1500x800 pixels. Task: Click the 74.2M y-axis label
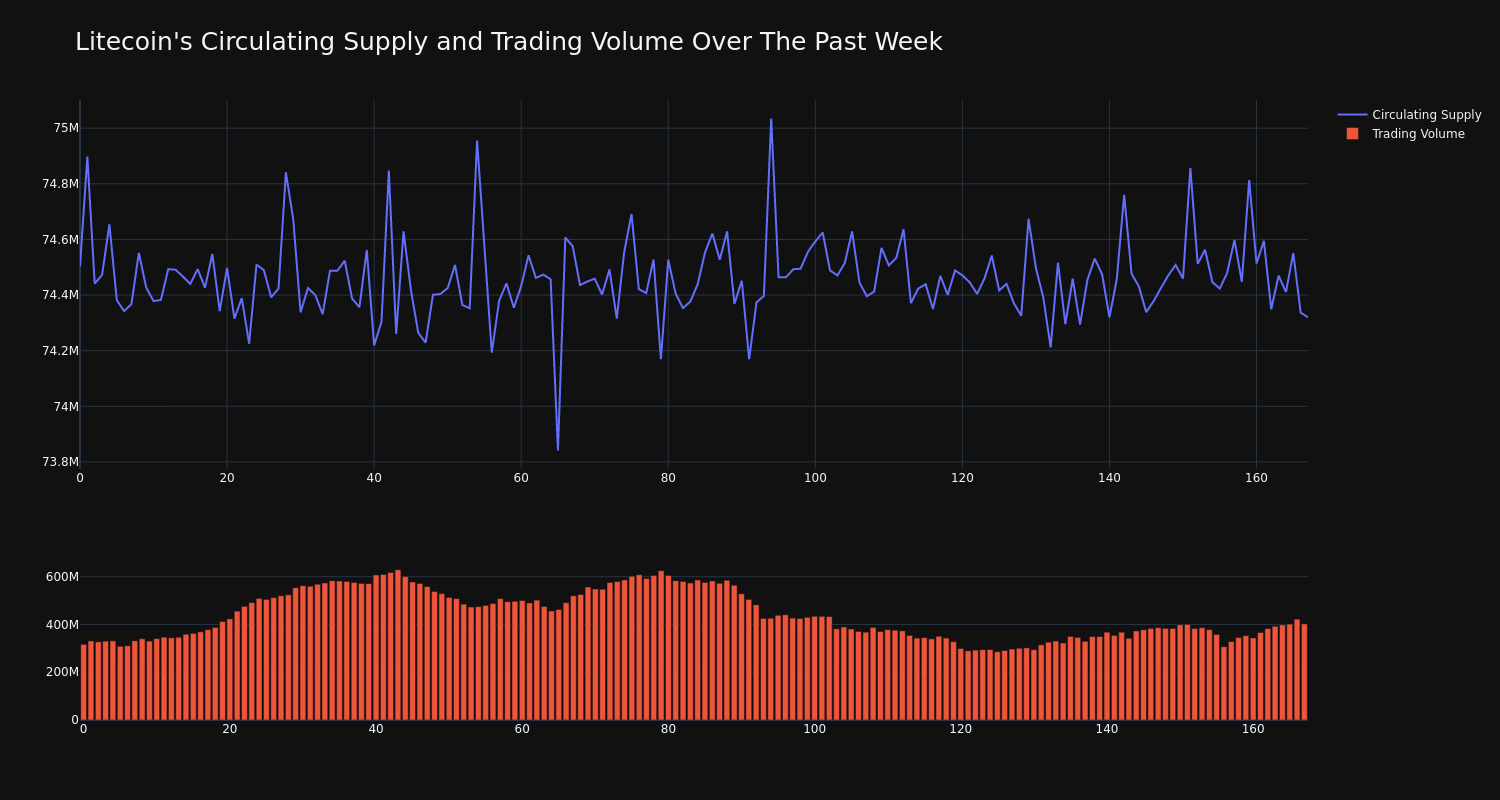60,351
